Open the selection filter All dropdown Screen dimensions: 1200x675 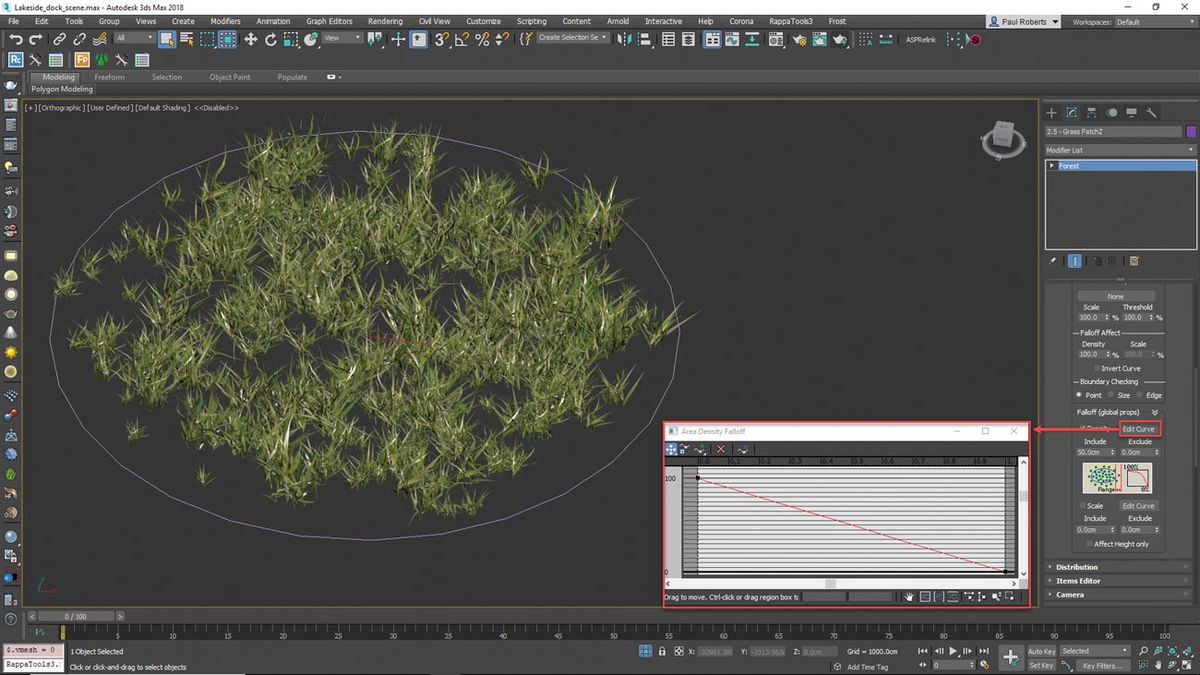133,38
